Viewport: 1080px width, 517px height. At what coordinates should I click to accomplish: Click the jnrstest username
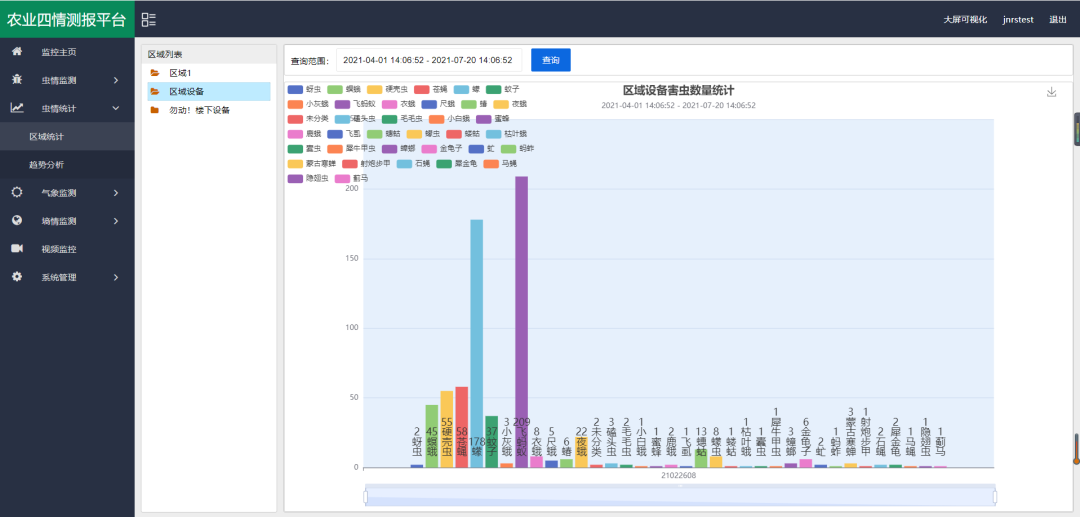(x=1018, y=20)
